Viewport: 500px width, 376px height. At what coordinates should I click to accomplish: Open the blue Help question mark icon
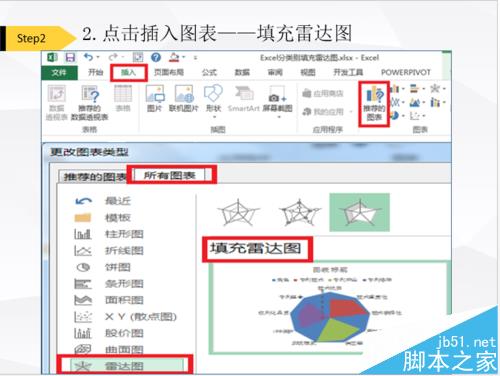tap(156, 57)
